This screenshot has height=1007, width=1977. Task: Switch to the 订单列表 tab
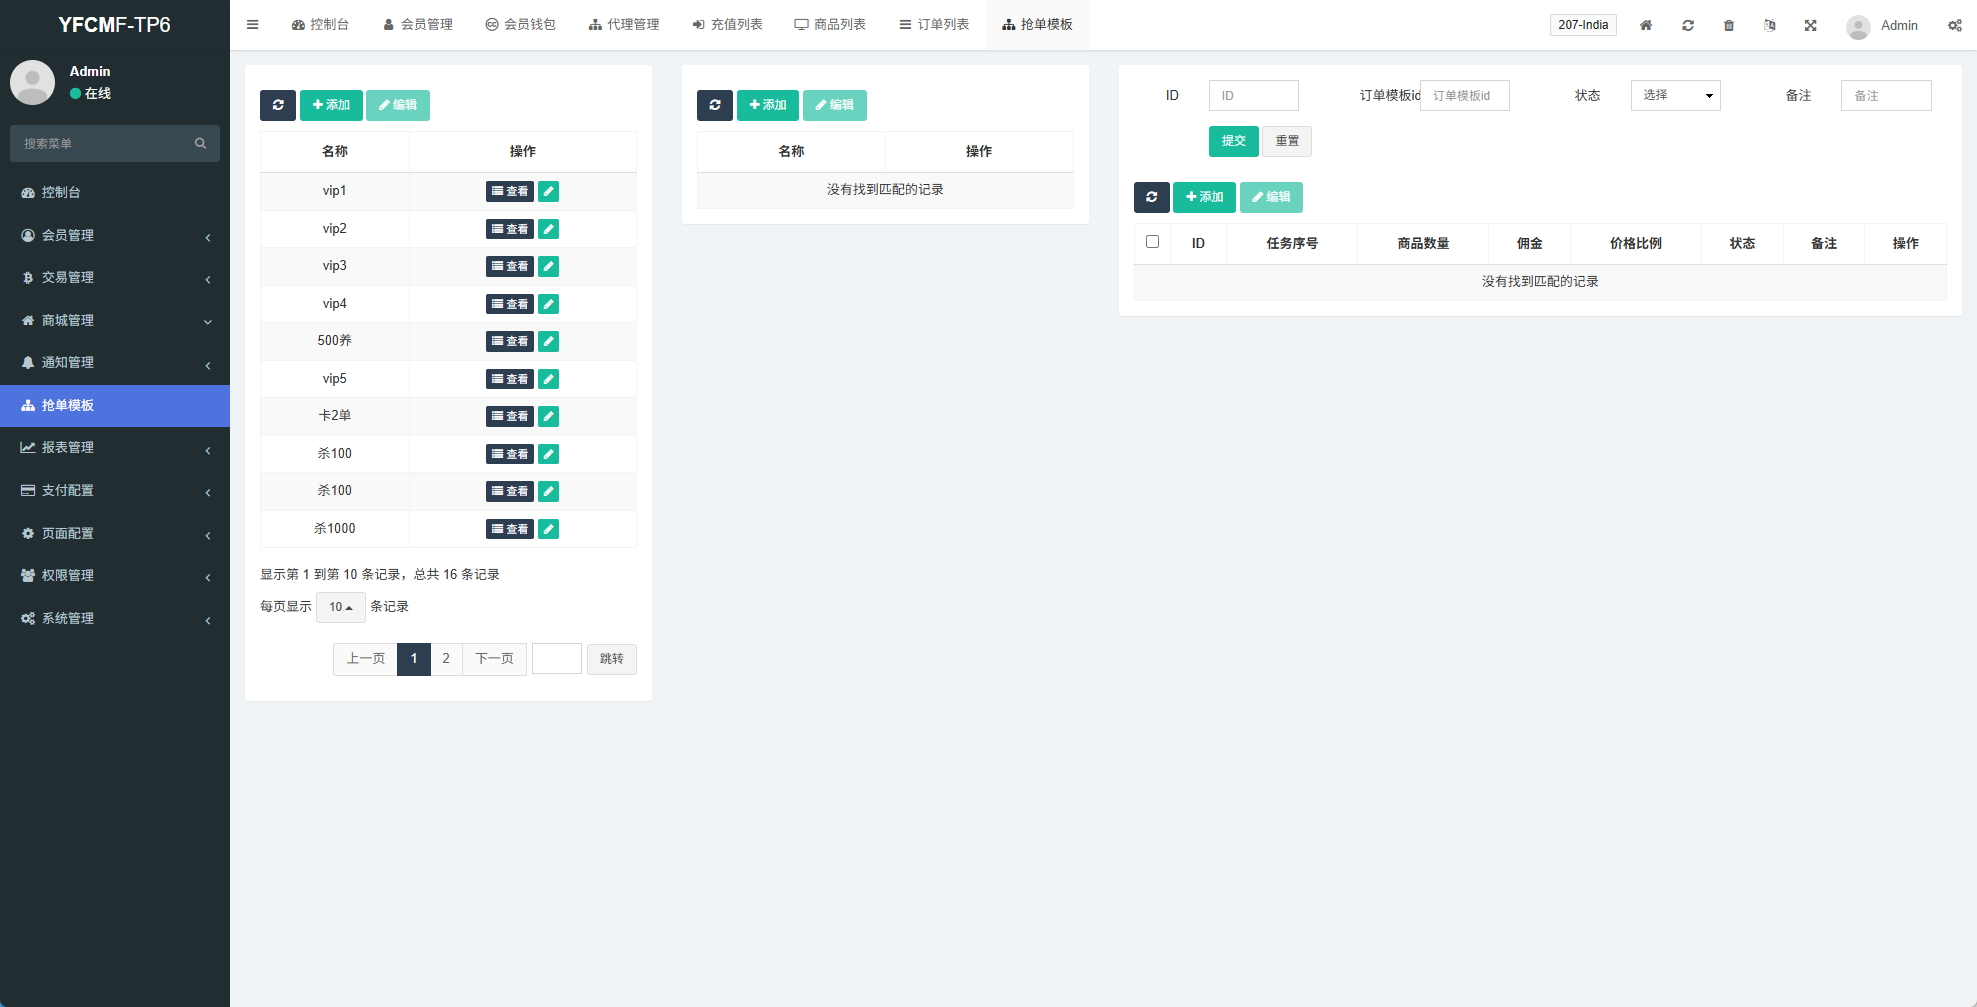934,25
